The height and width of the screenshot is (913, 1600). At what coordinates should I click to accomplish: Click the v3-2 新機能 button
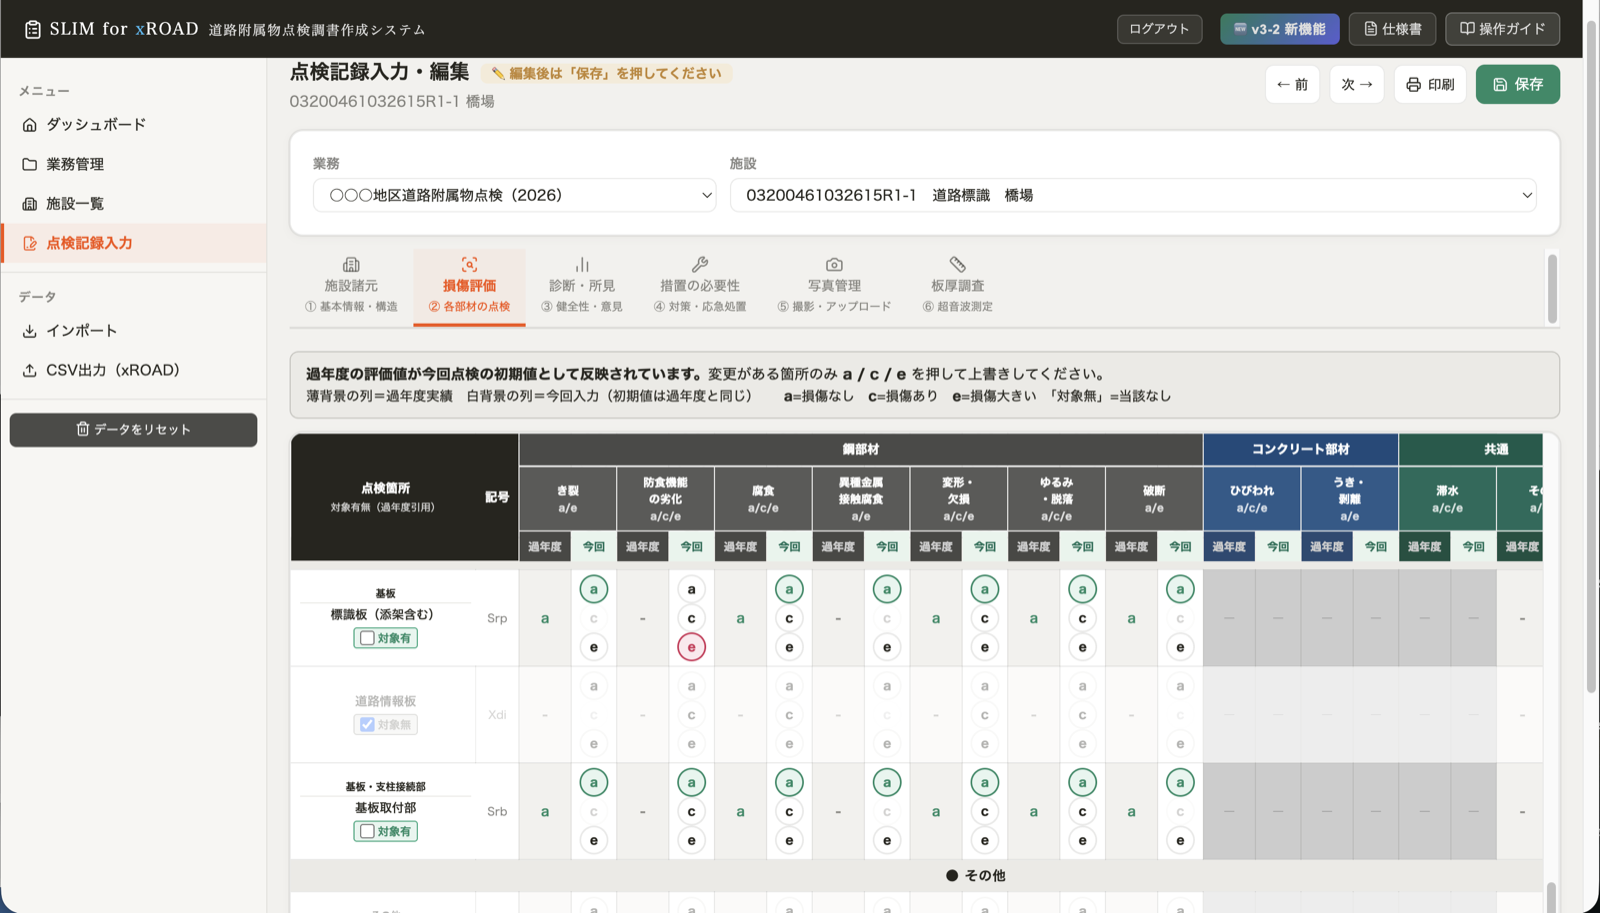pos(1279,29)
